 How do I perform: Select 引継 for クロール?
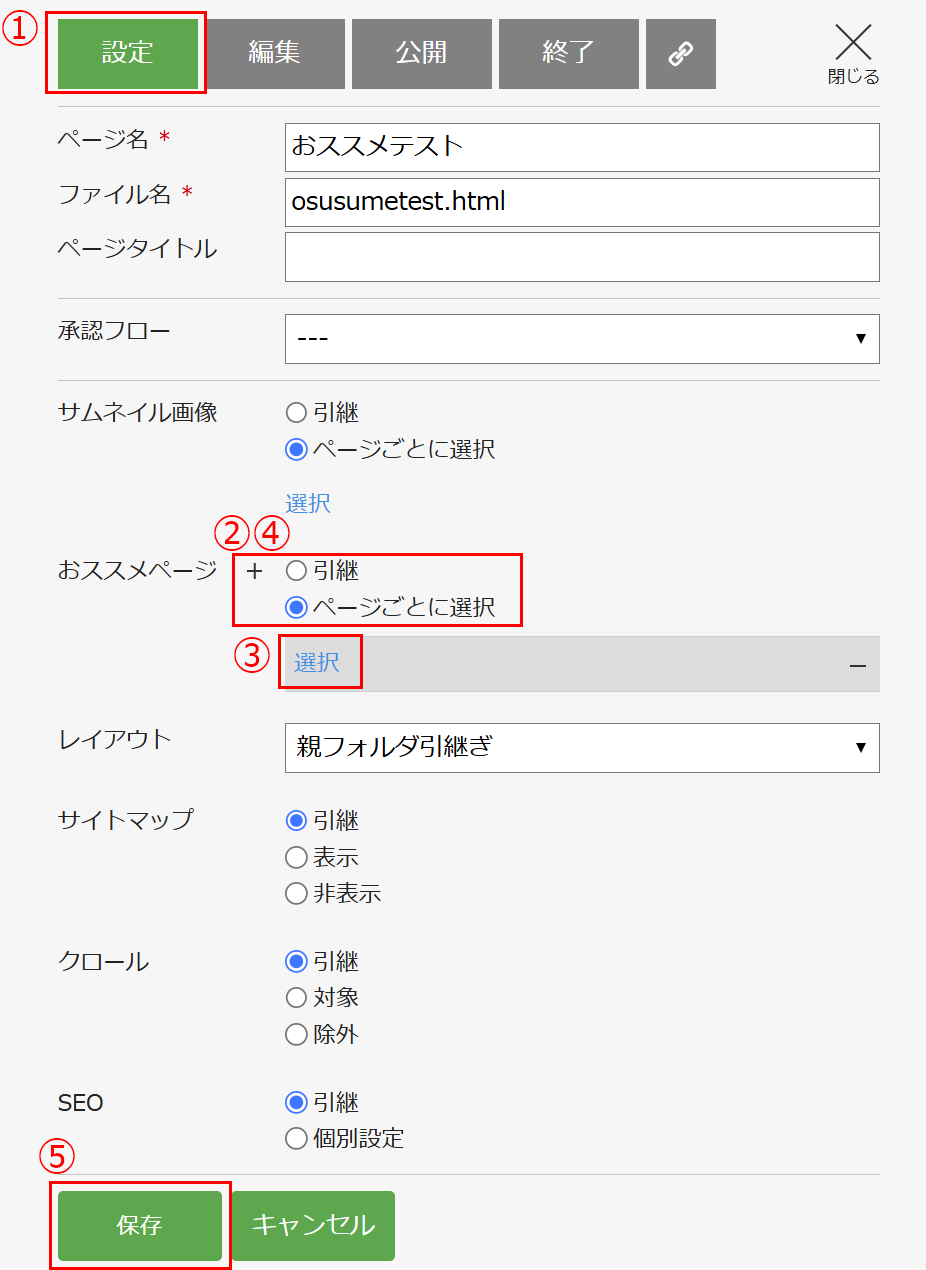point(296,962)
